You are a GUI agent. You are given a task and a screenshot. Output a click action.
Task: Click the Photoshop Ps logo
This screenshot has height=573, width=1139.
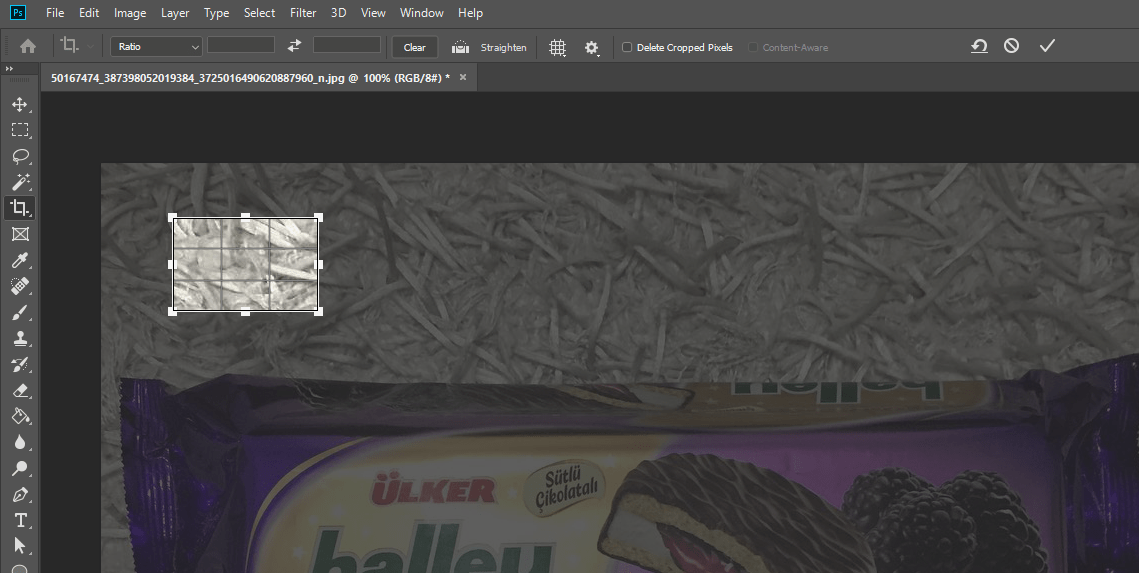click(17, 12)
